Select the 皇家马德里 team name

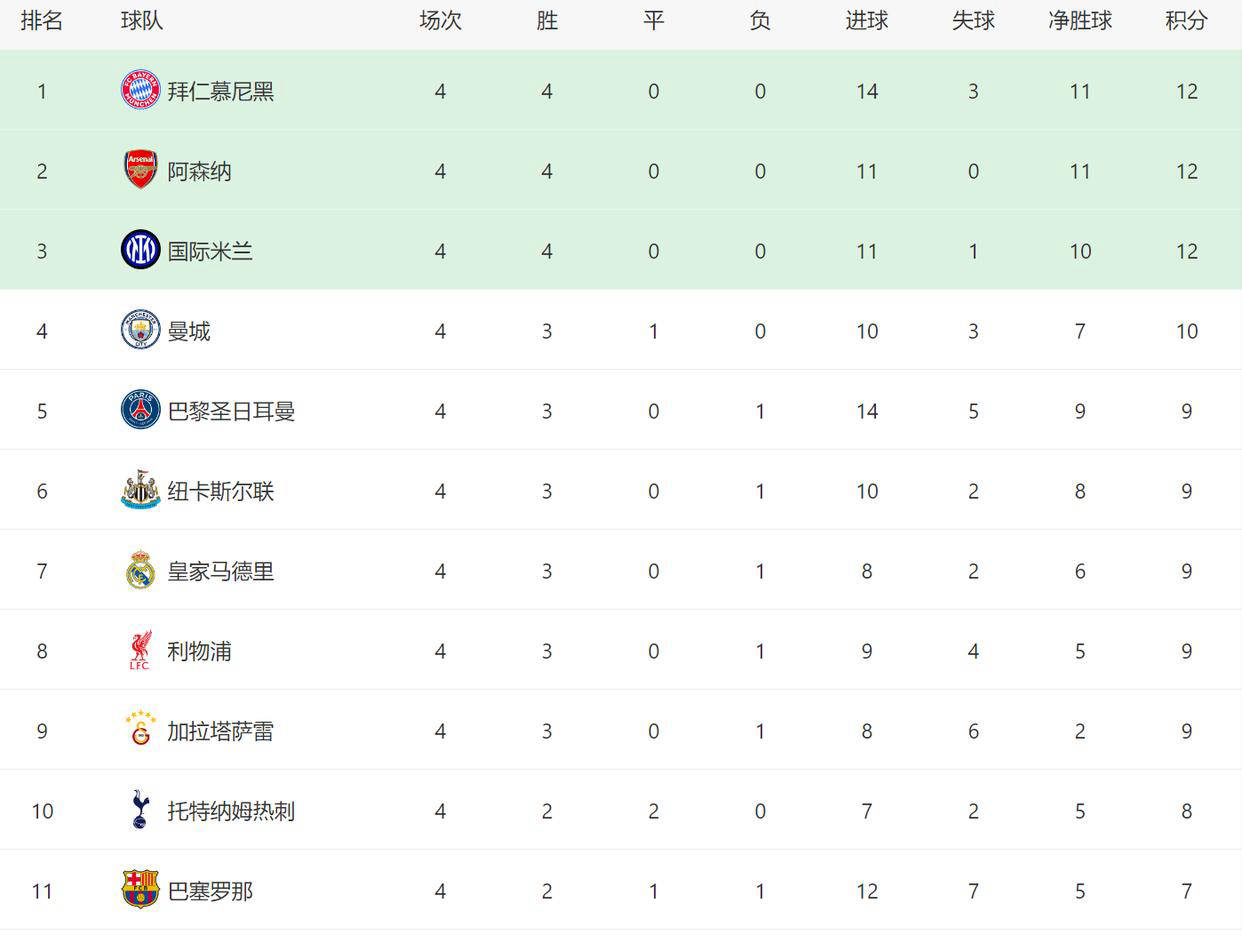[x=220, y=571]
